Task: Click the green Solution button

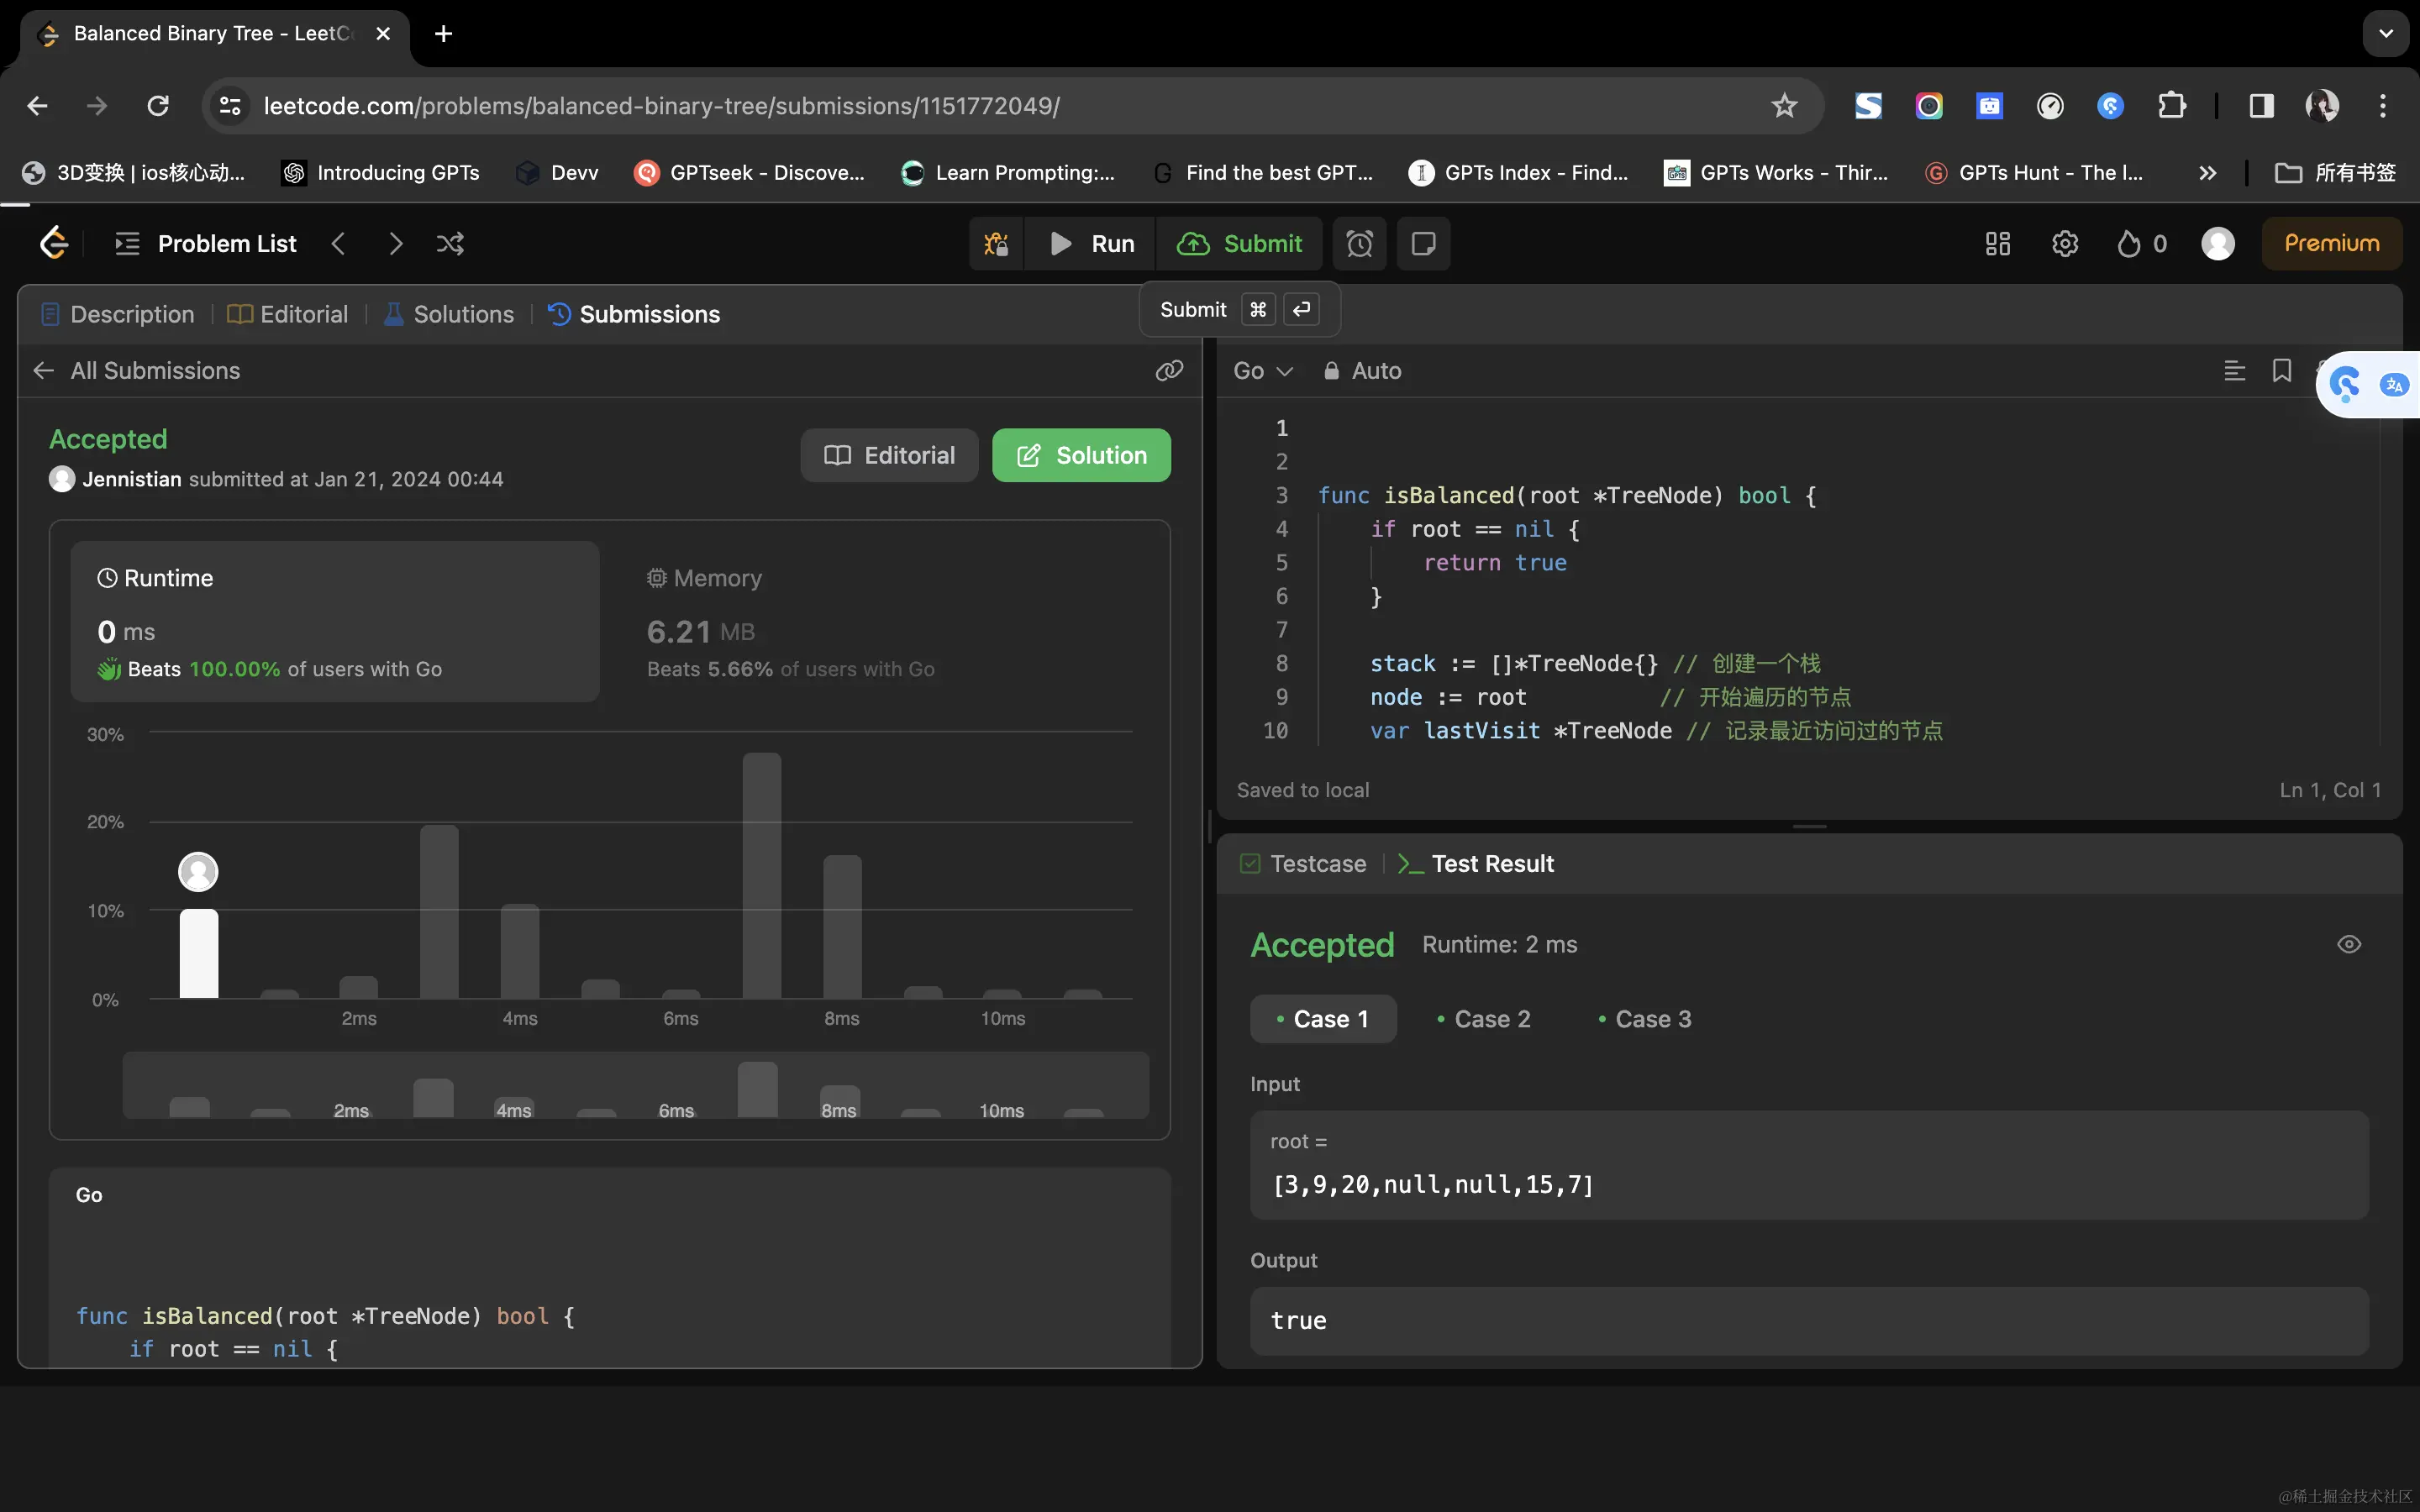Action: pos(1080,455)
